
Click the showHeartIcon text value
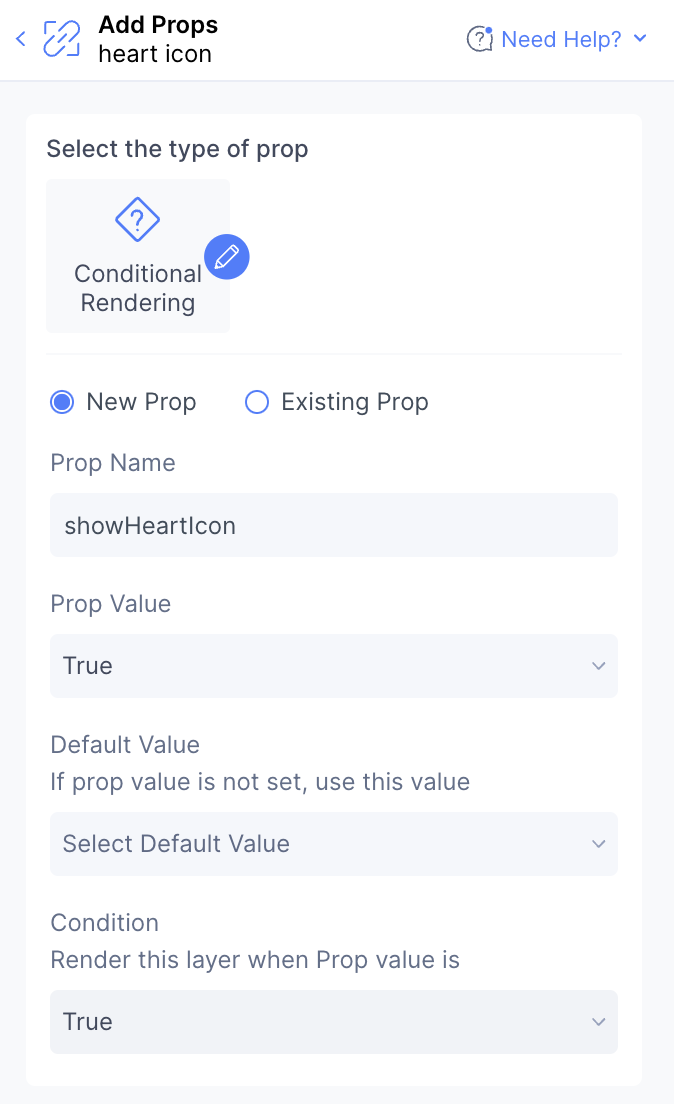pos(149,524)
